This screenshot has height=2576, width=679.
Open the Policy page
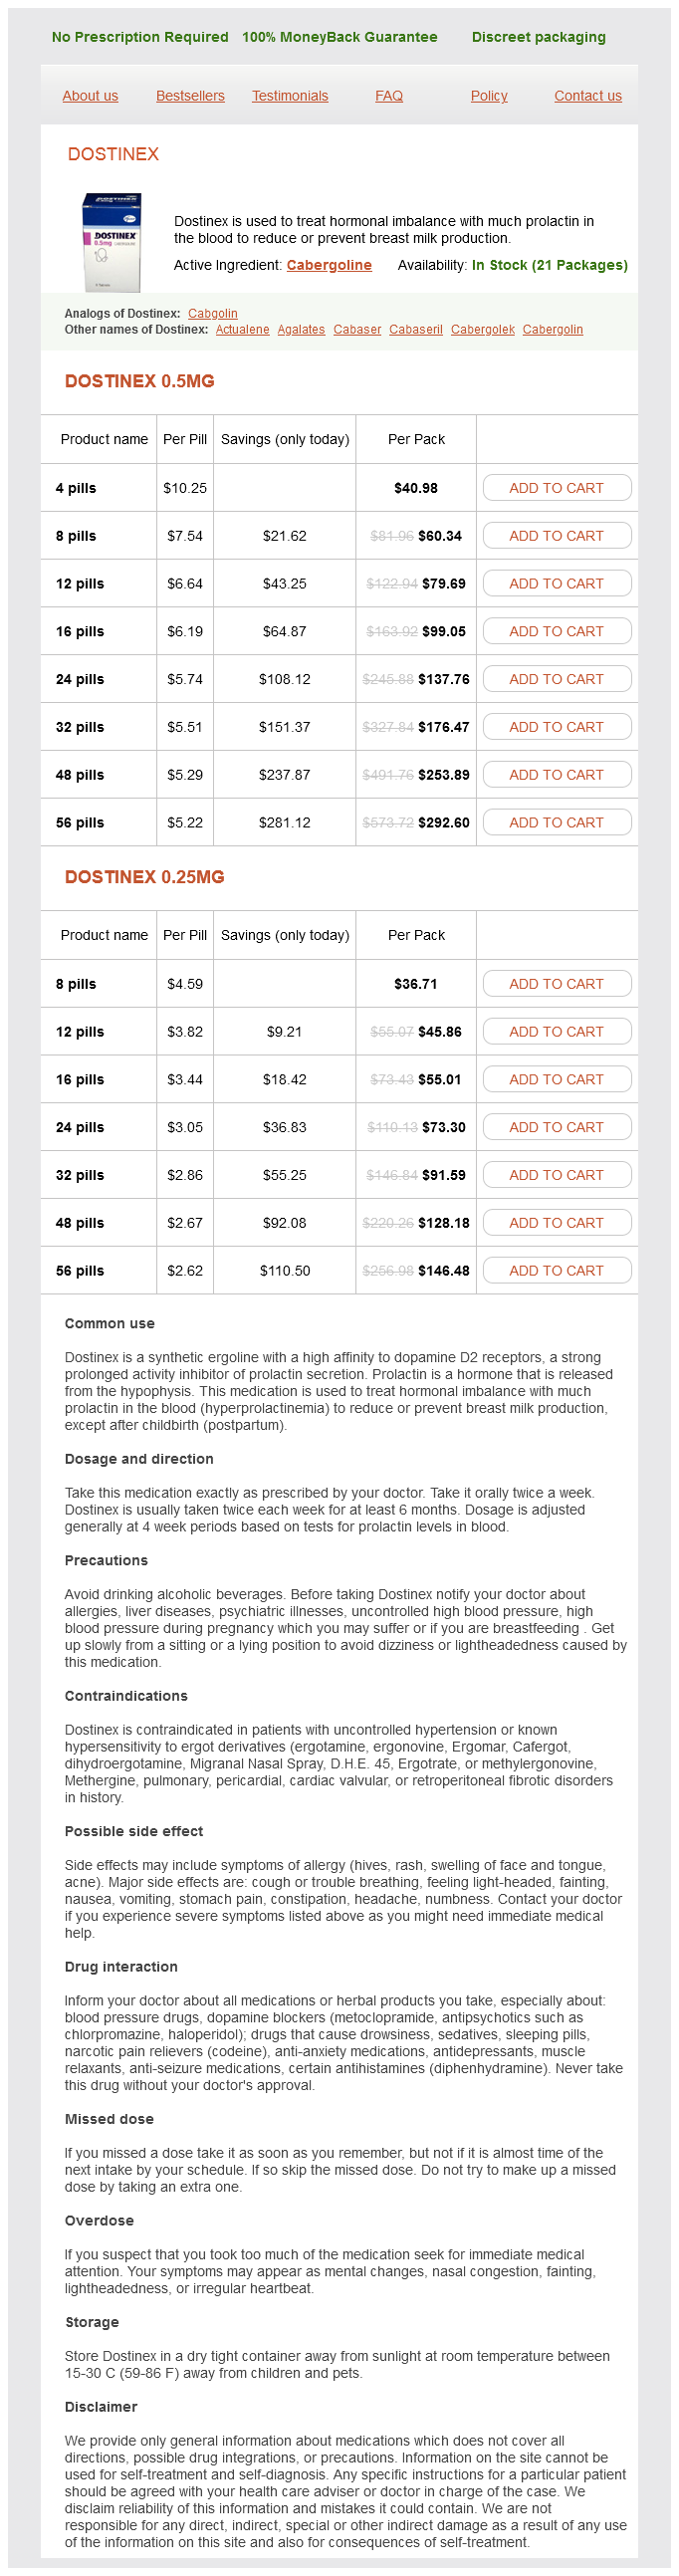pos(489,96)
